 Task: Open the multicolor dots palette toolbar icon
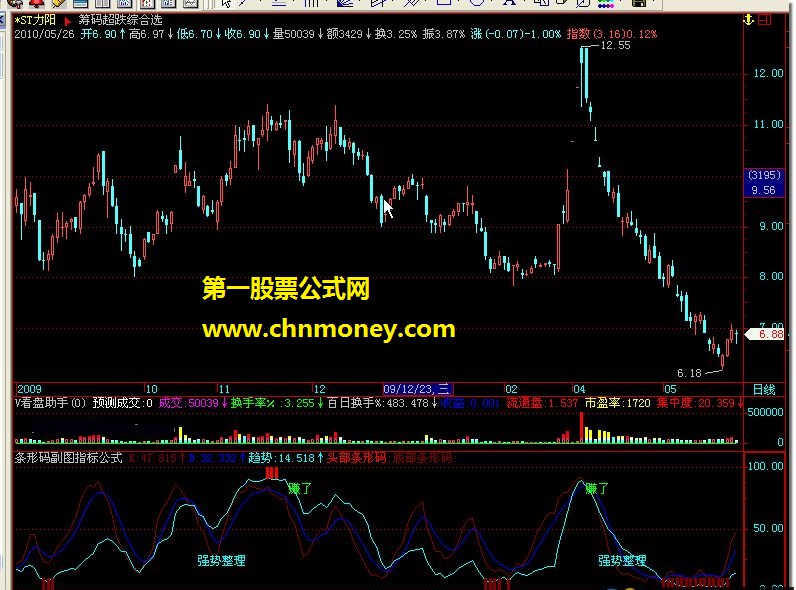607,3
